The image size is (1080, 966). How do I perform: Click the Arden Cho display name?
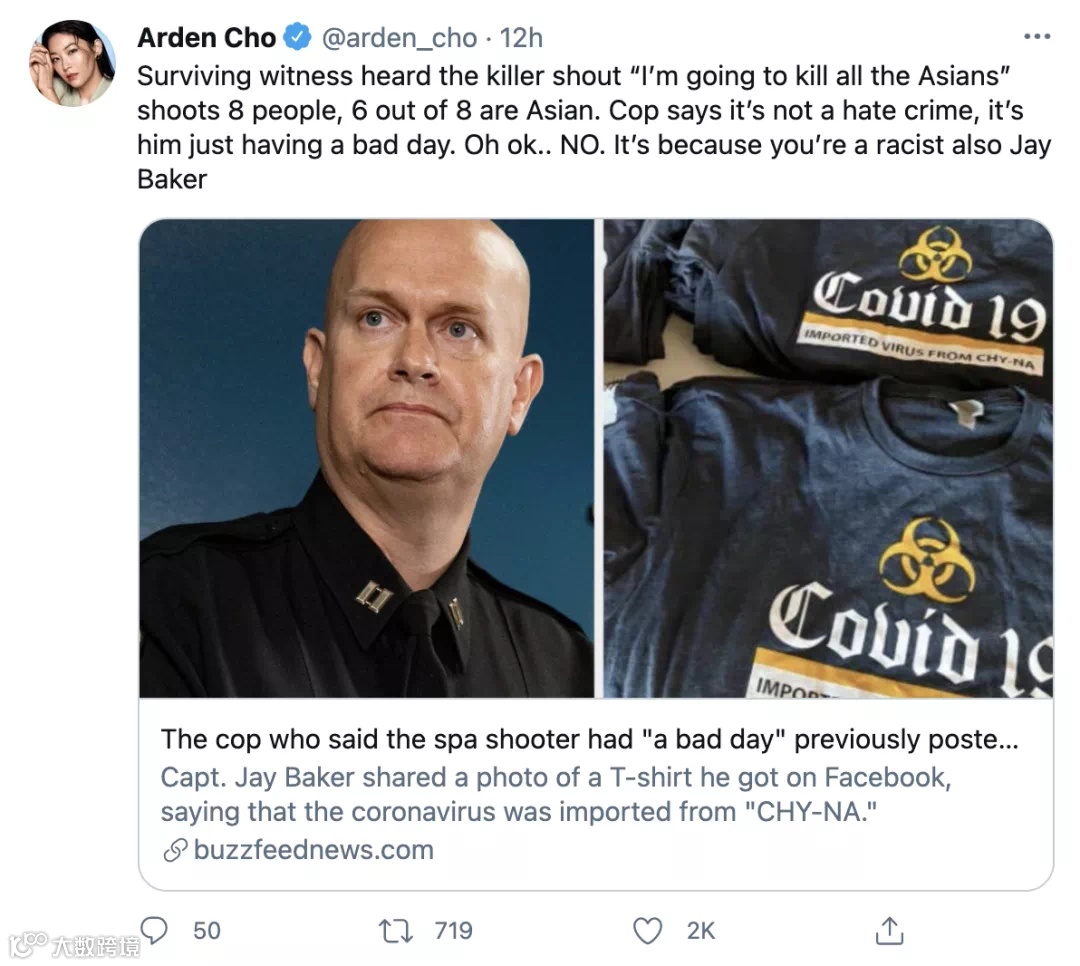(207, 37)
